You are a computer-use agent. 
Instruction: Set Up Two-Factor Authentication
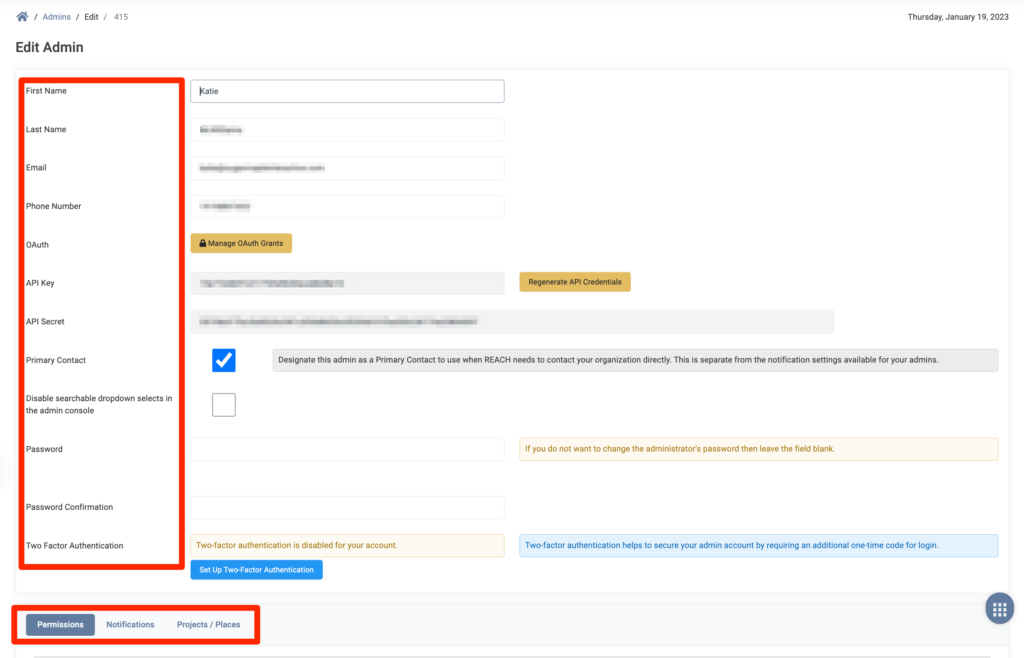tap(257, 570)
